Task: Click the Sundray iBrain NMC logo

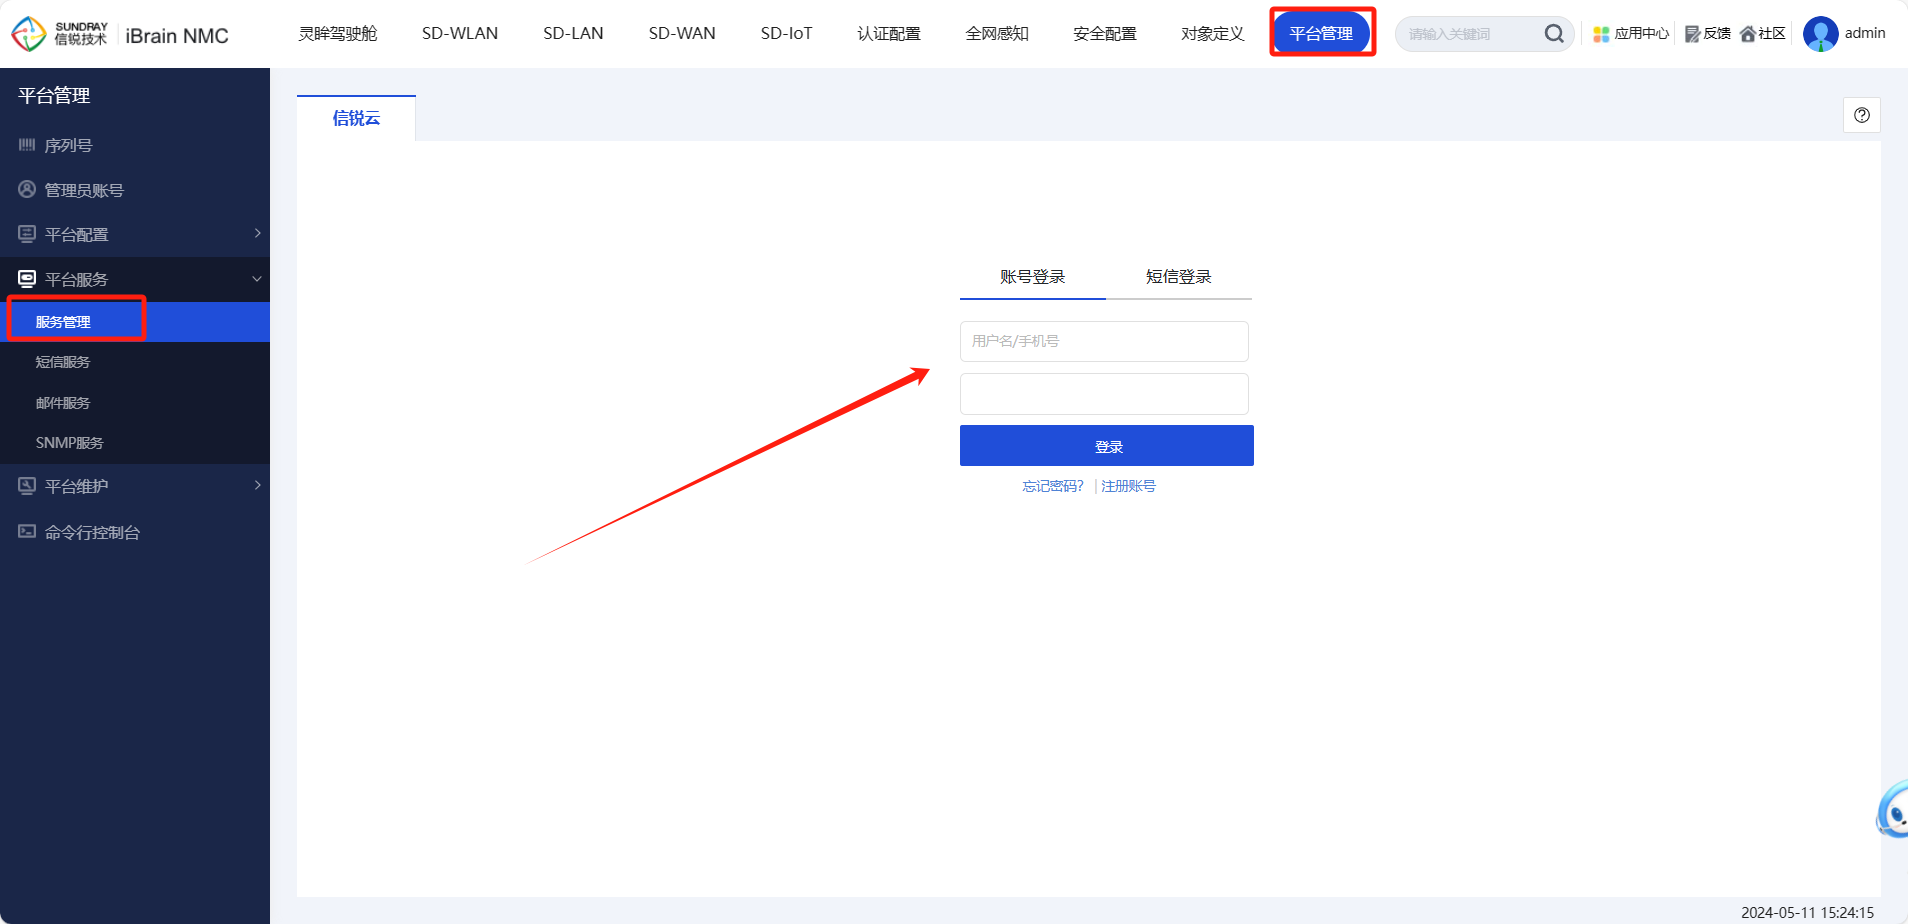Action: click(120, 34)
